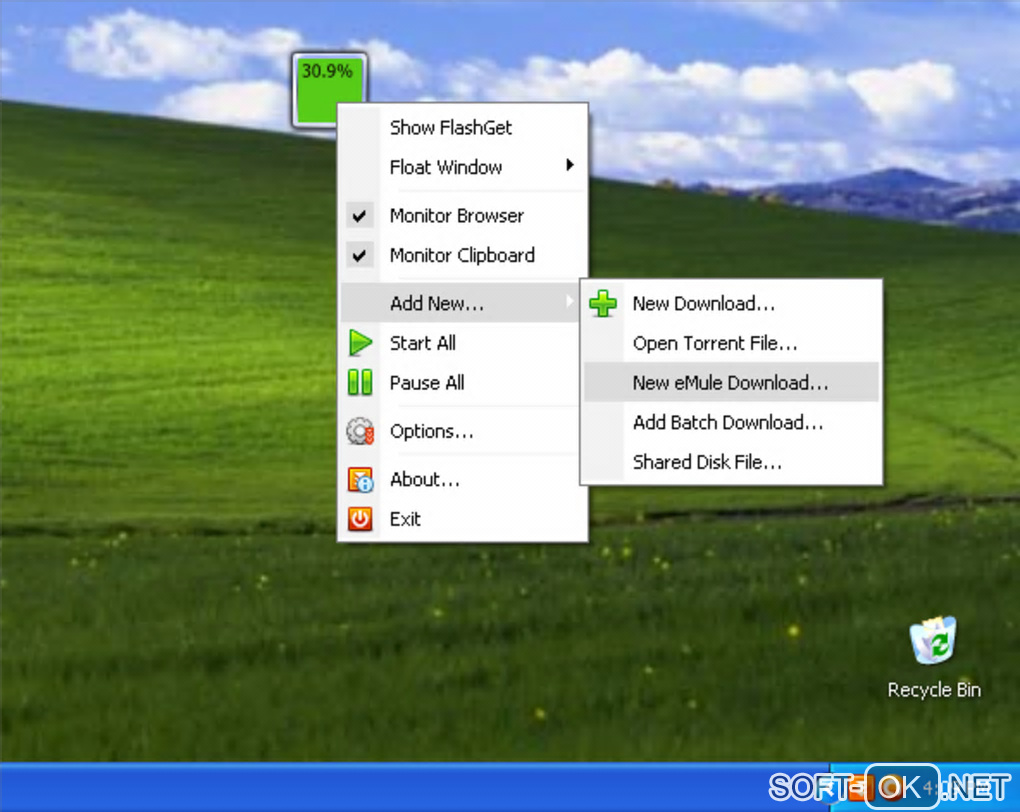Viewport: 1020px width, 812px height.
Task: Click the green play Start All icon
Action: point(360,343)
